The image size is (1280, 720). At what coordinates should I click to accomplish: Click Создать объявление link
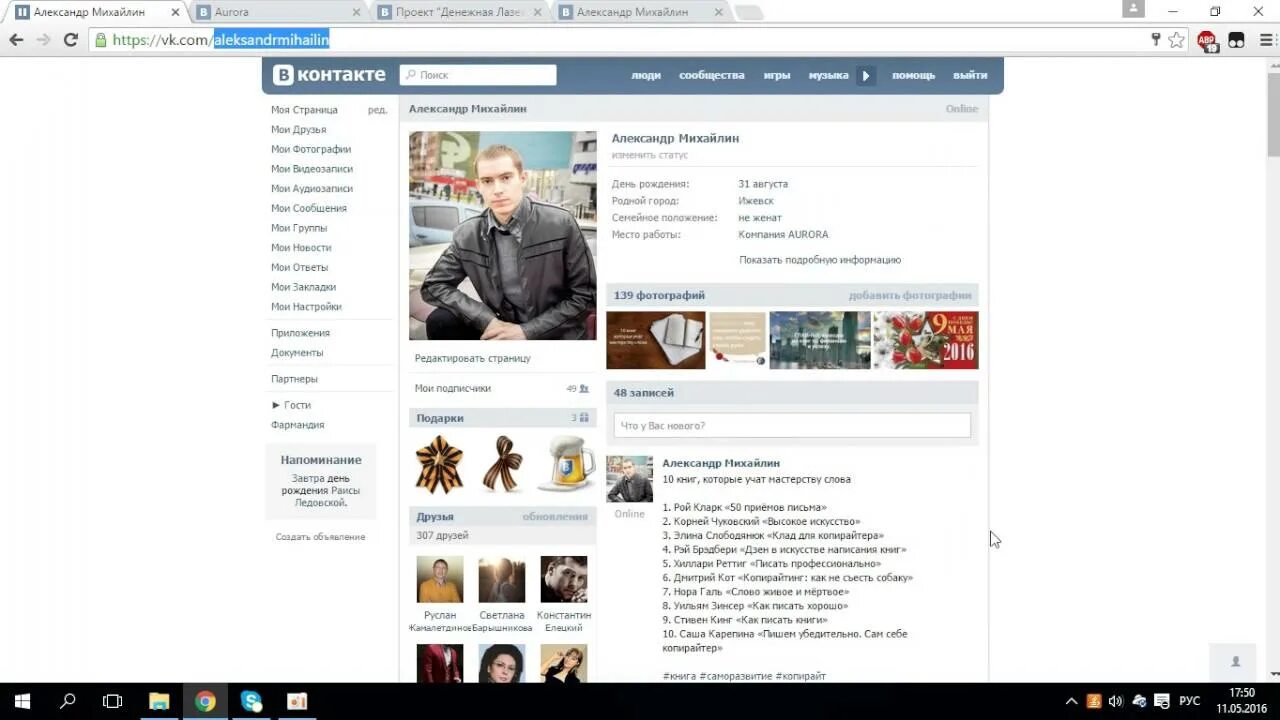(321, 537)
